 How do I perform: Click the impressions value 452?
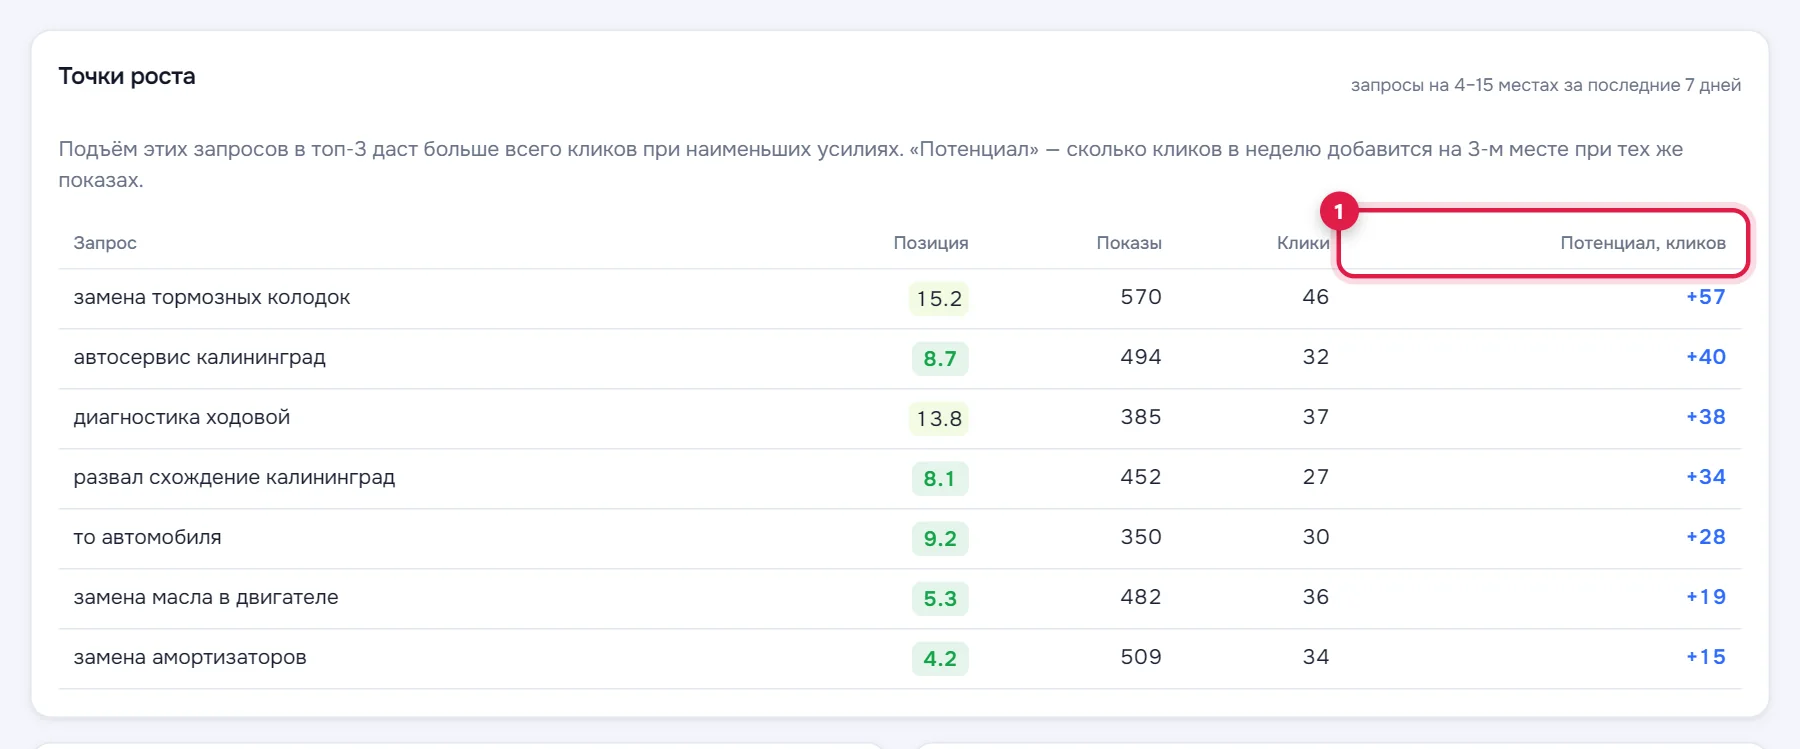(x=1141, y=477)
